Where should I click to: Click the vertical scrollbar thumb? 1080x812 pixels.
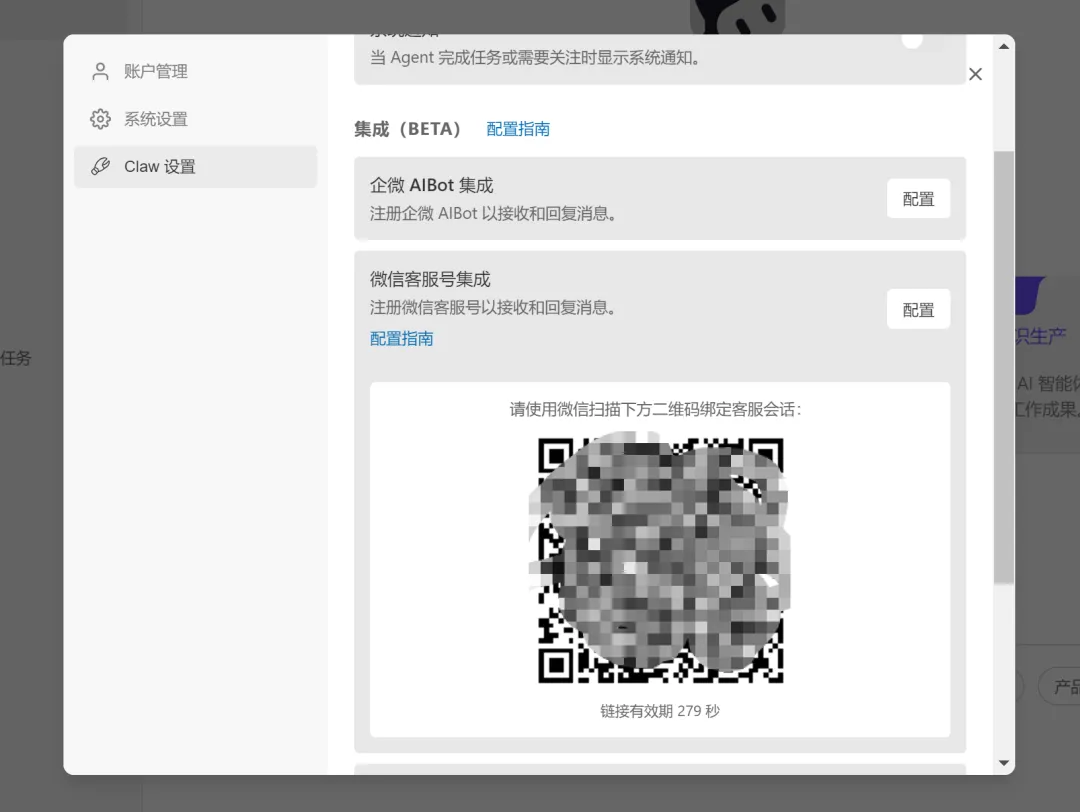pyautogui.click(x=1004, y=368)
